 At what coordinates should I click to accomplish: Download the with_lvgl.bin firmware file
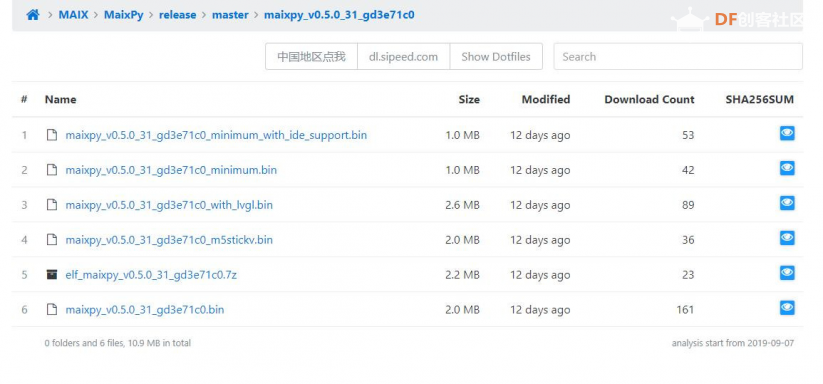click(169, 205)
